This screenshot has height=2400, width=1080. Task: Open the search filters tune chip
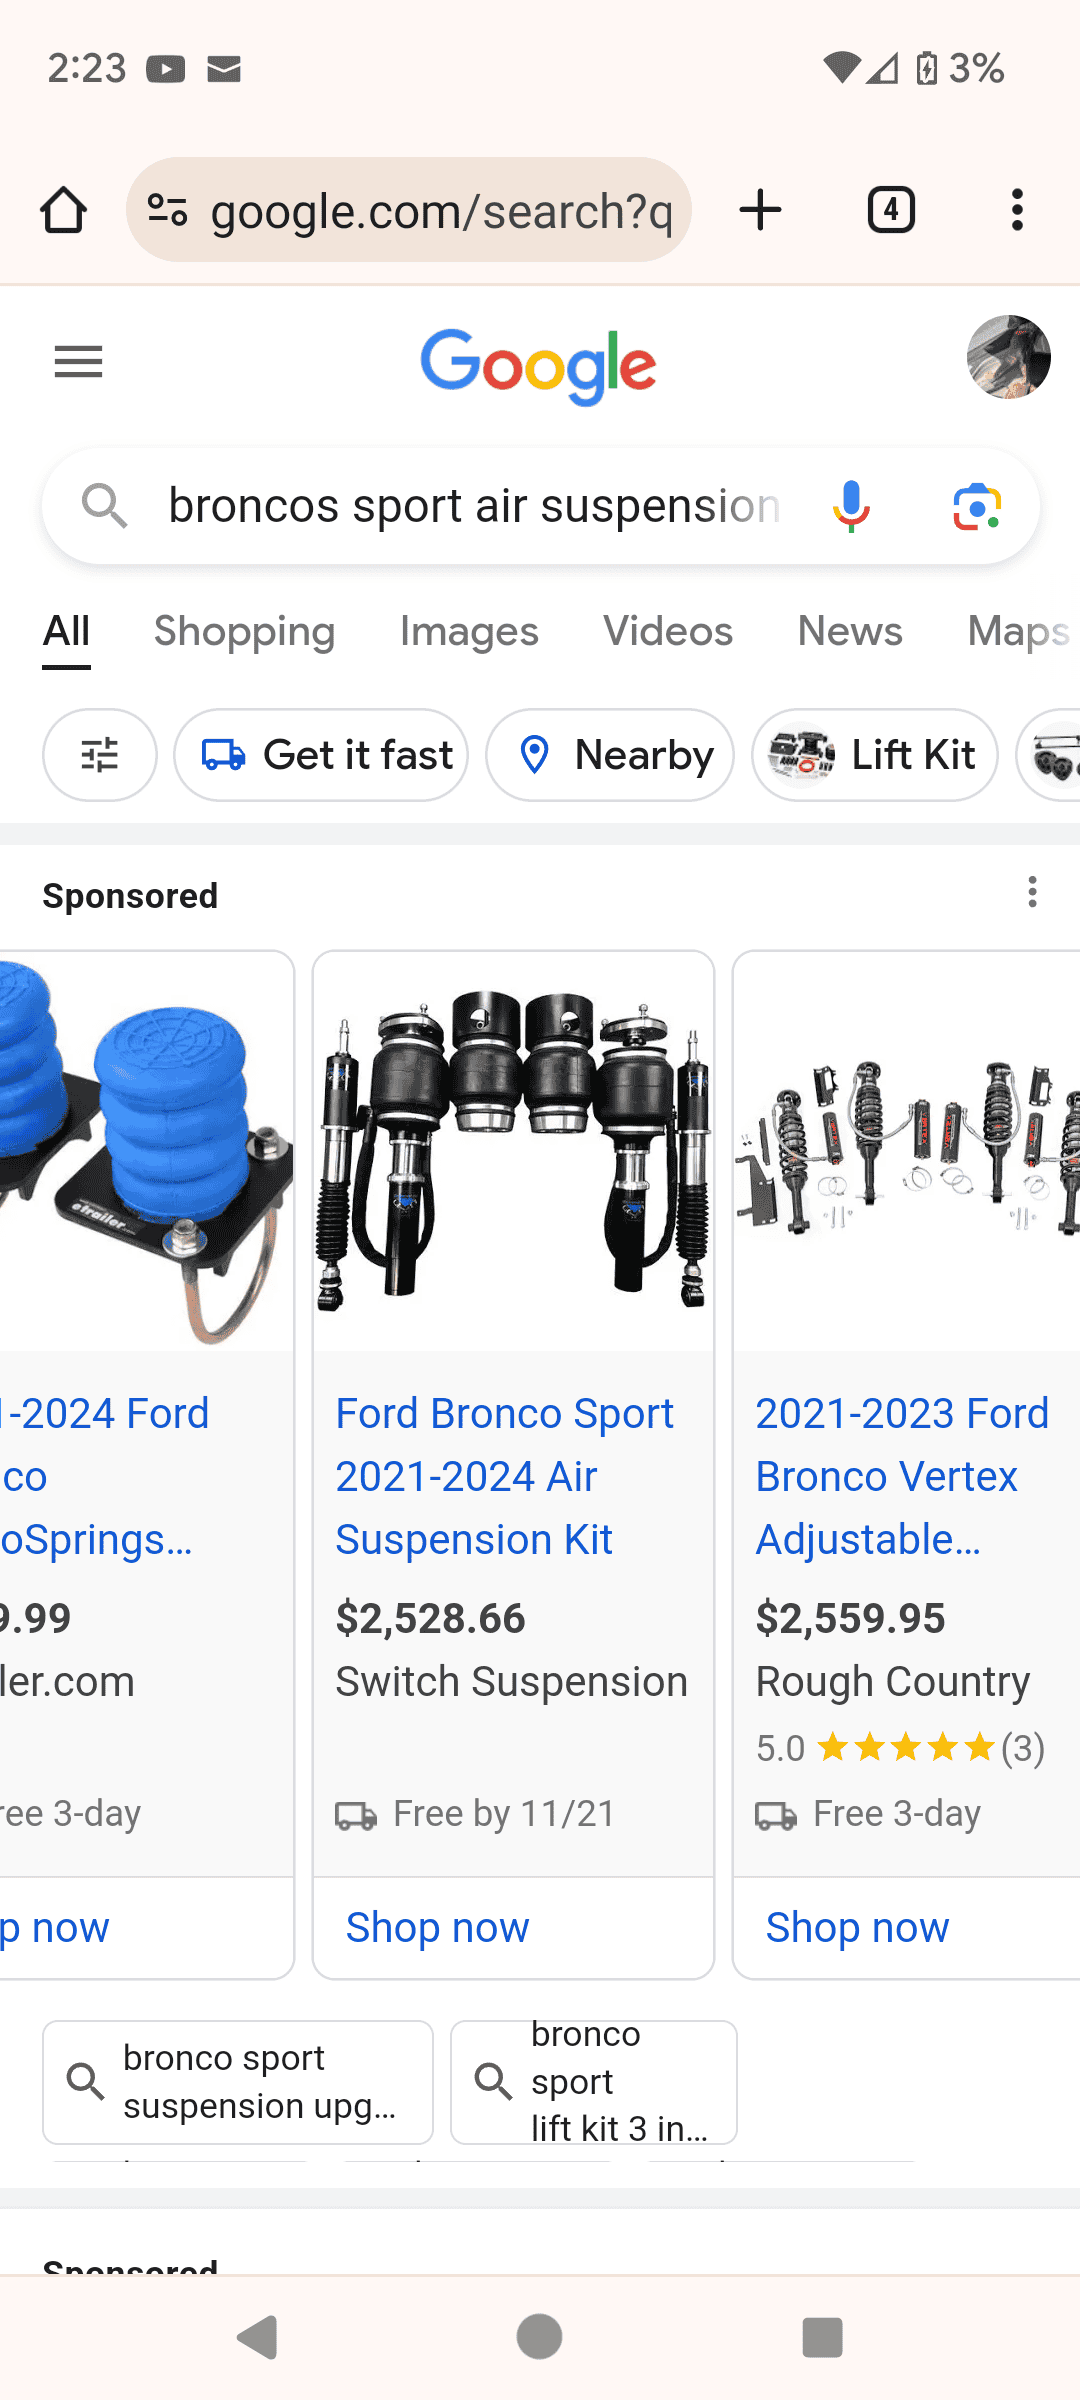100,755
